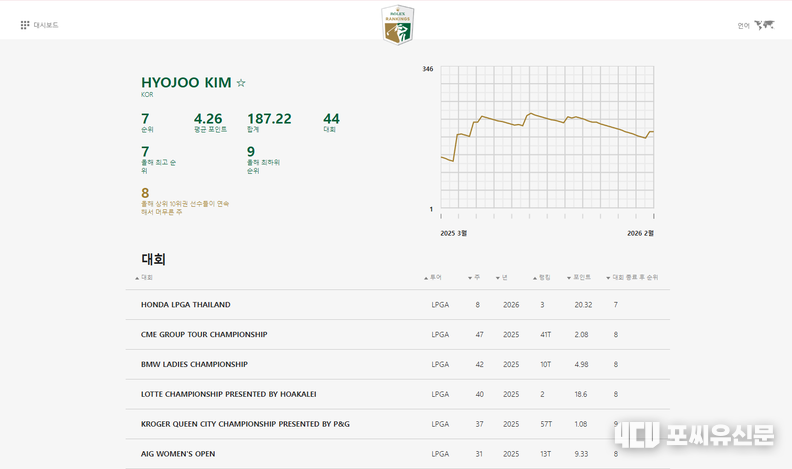Open CME Group Tour Championship row
Viewport: 792px width, 469px height.
(x=204, y=335)
